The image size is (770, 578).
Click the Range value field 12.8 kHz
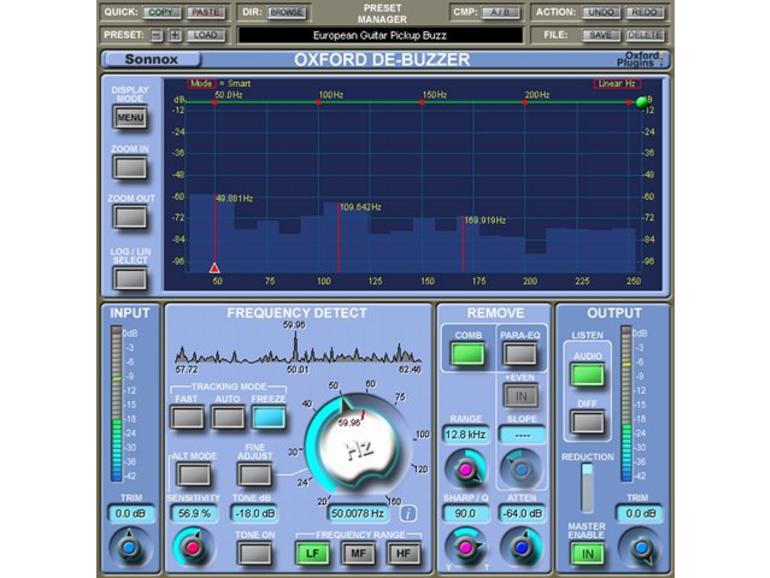click(x=466, y=435)
